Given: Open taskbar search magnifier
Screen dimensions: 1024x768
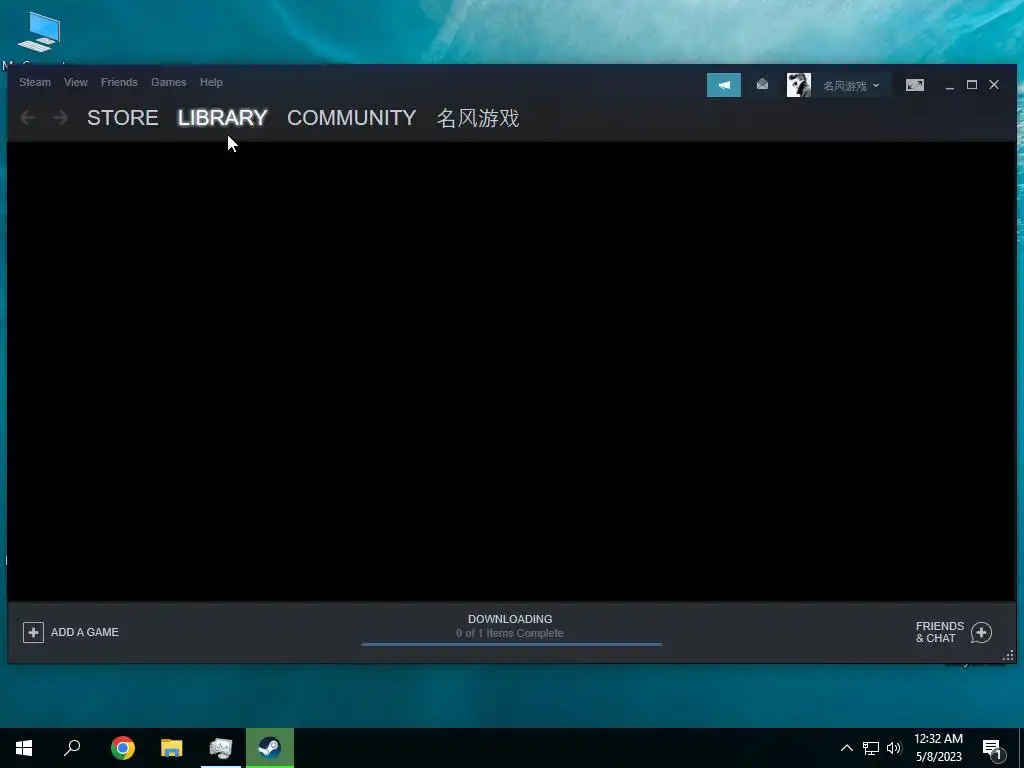Looking at the screenshot, I should click(72, 748).
